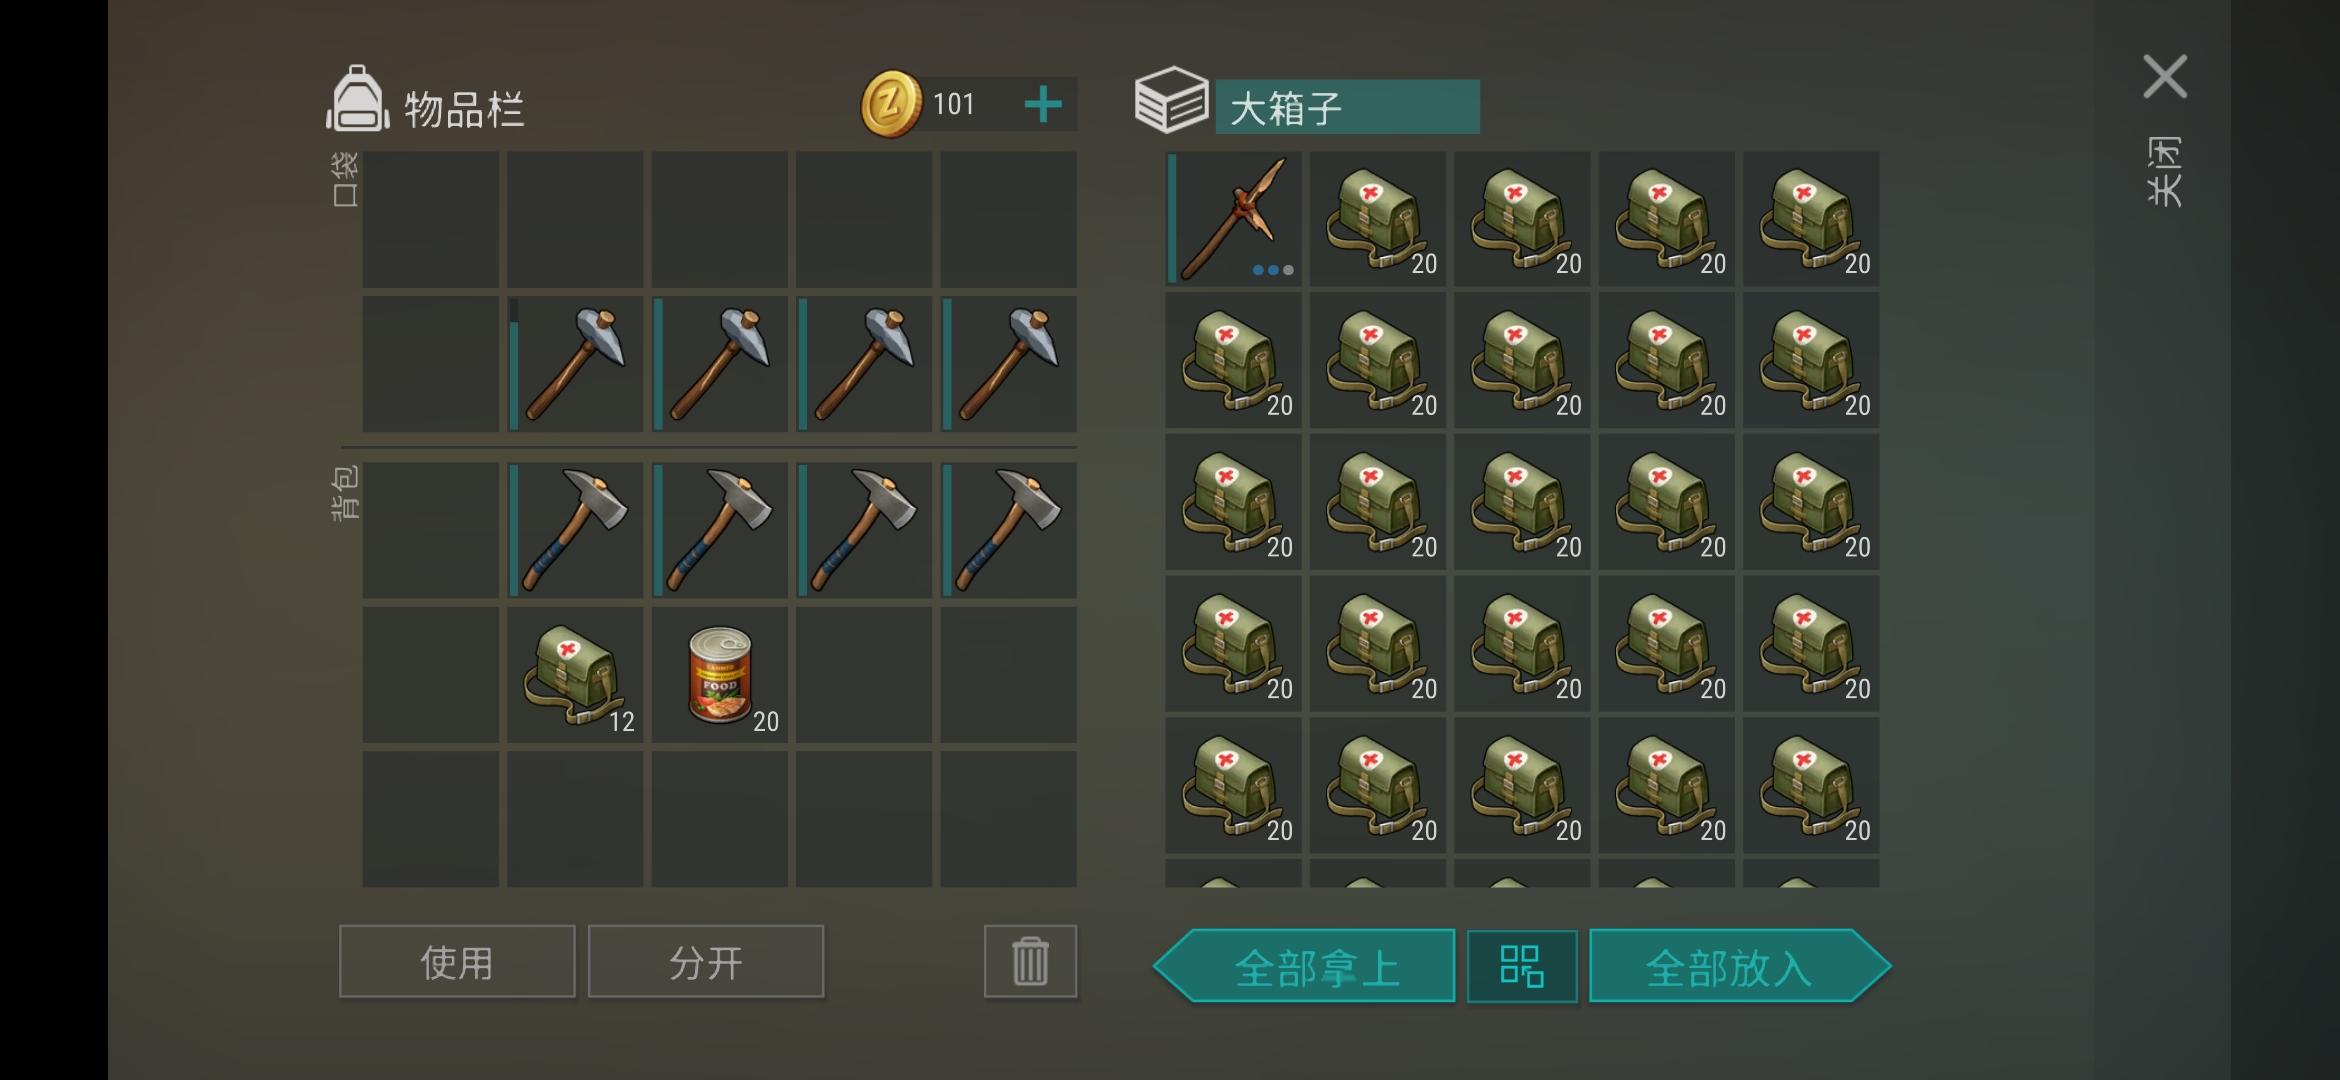Put everything in with 全部放入 button
Screen dimensions: 2340x1080
click(x=1739, y=966)
